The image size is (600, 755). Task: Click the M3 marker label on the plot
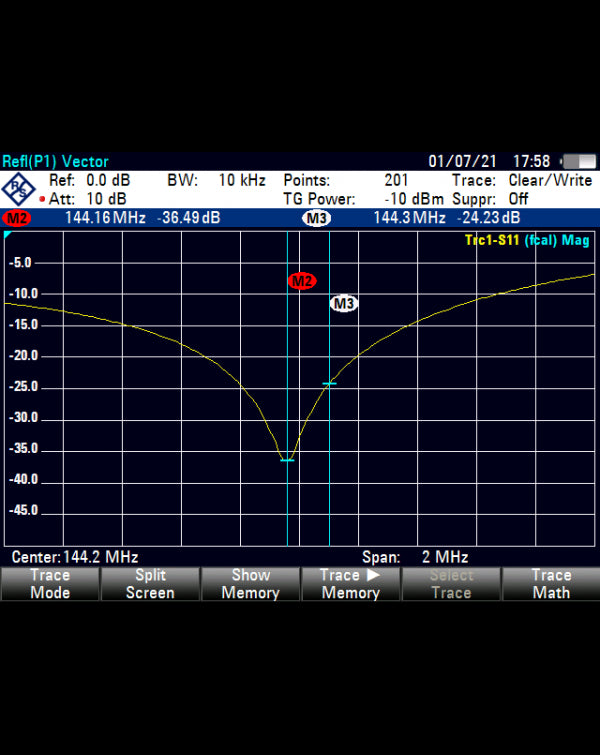tap(344, 303)
